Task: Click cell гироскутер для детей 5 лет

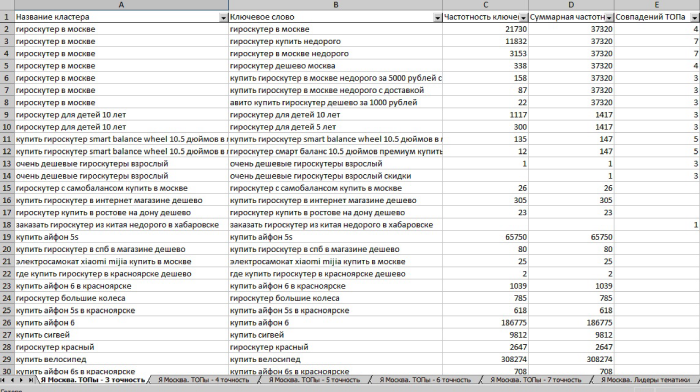Action: pos(335,127)
